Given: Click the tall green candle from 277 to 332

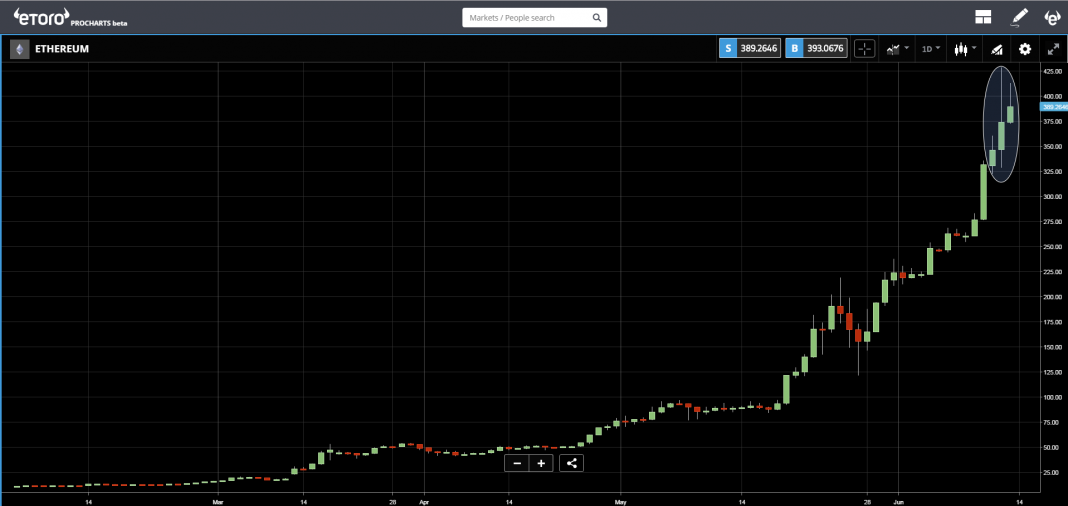Looking at the screenshot, I should pos(984,191).
